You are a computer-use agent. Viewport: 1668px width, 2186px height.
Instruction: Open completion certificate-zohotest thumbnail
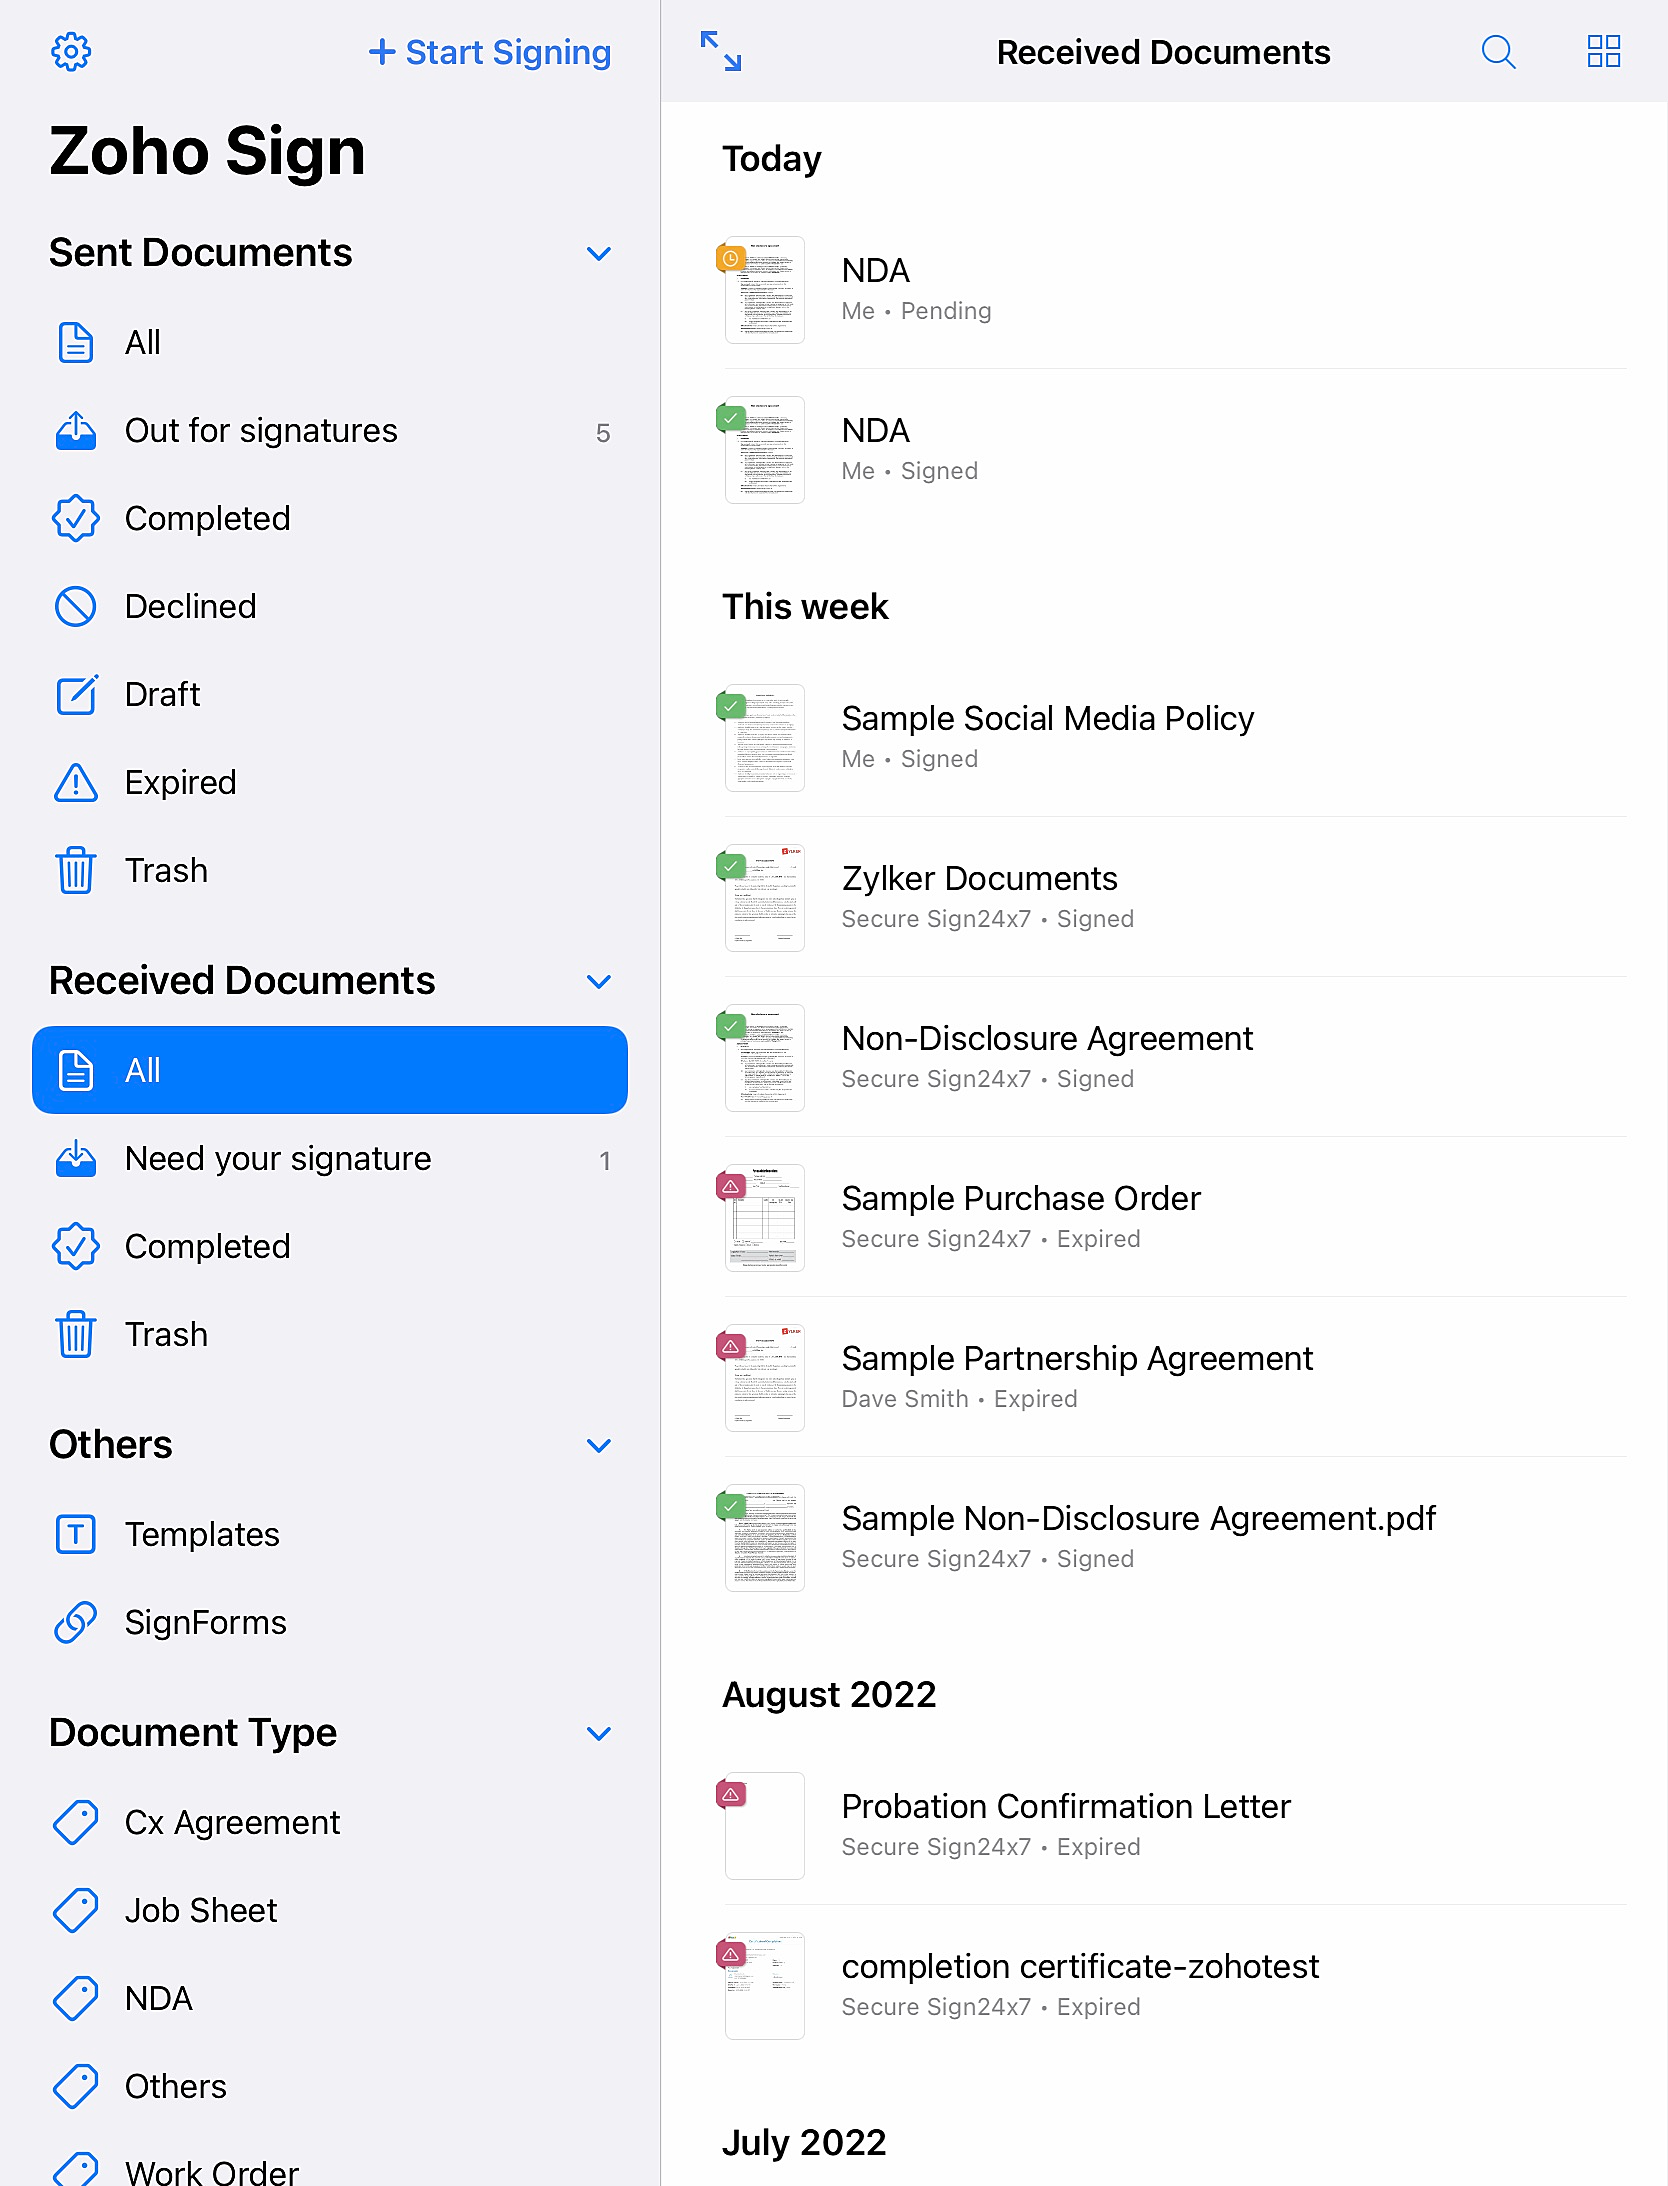point(765,1986)
